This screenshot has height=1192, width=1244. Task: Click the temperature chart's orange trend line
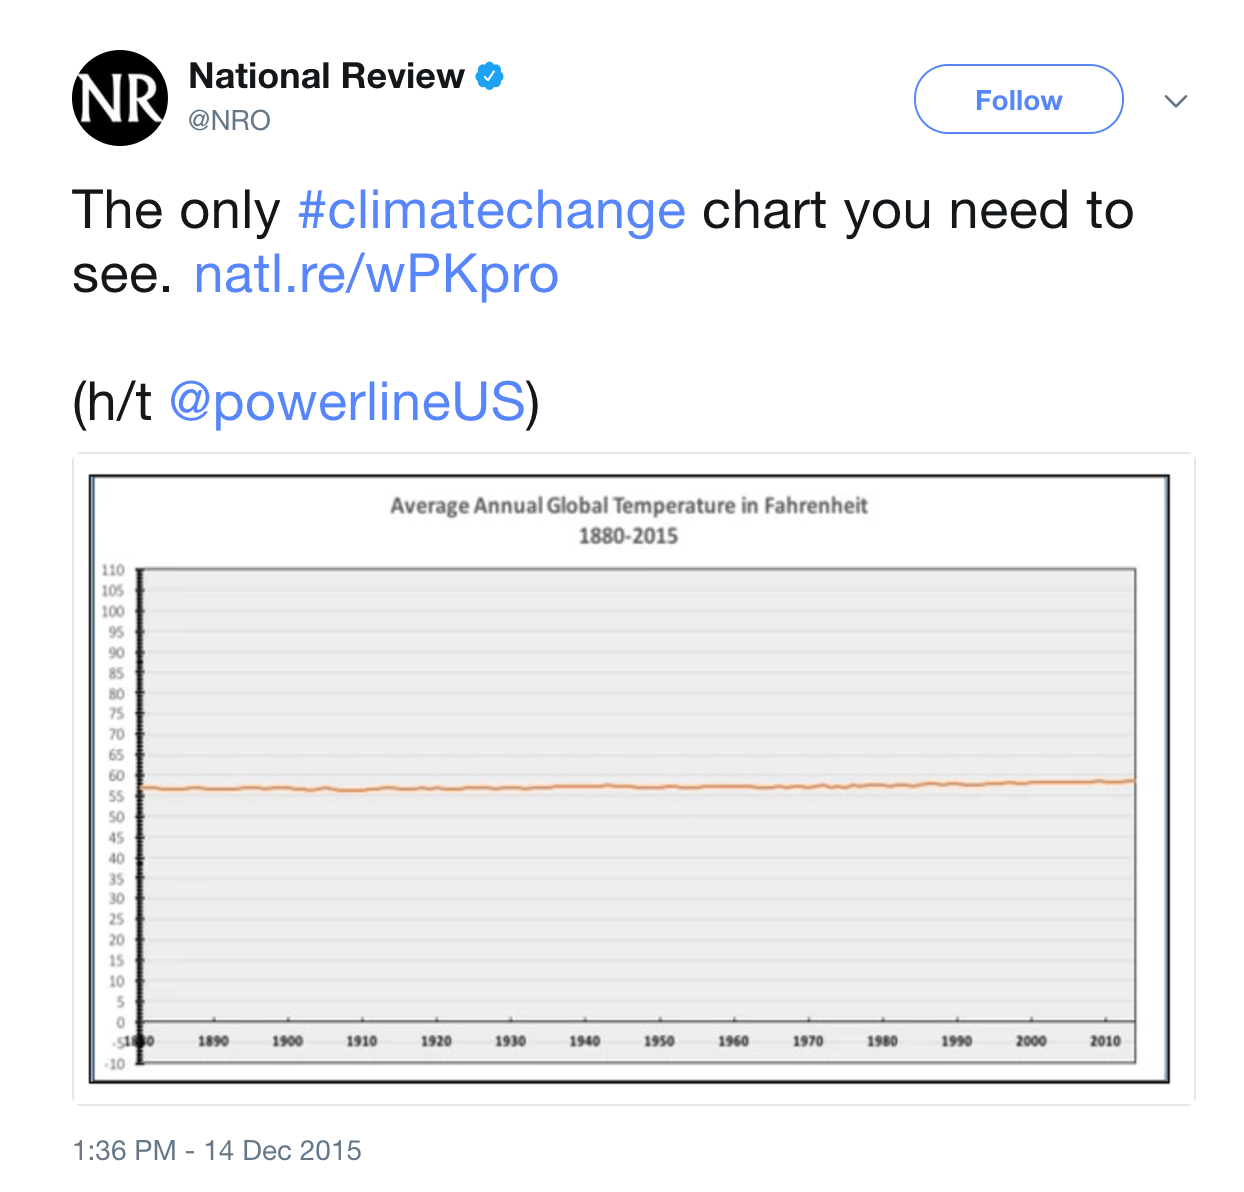pos(640,789)
